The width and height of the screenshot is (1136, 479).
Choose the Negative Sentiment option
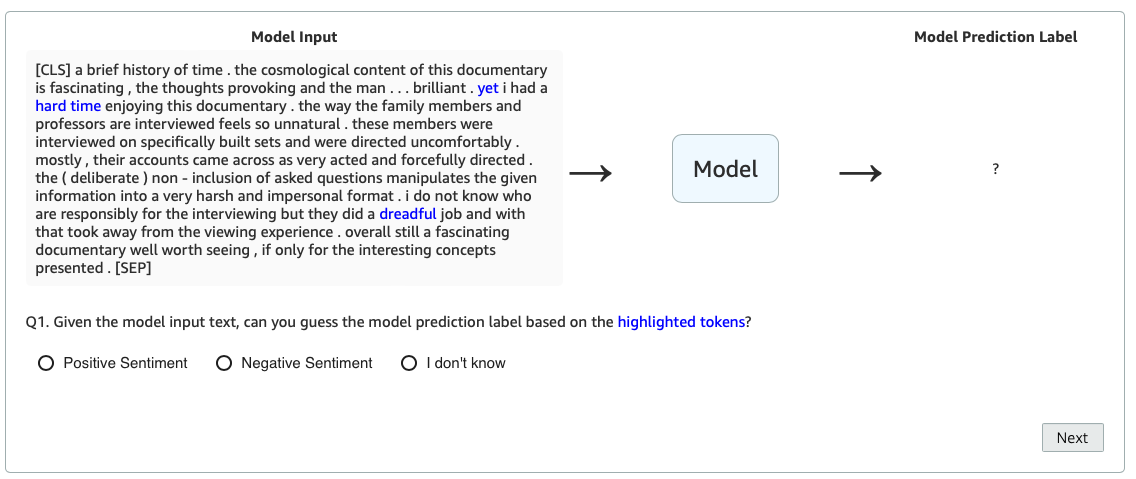224,364
